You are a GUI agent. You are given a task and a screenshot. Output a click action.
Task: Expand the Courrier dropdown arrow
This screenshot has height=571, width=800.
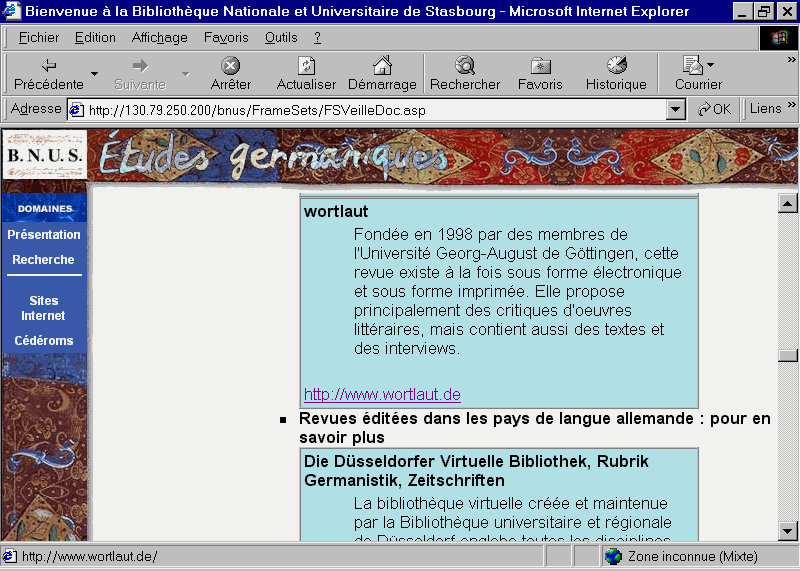(x=711, y=65)
